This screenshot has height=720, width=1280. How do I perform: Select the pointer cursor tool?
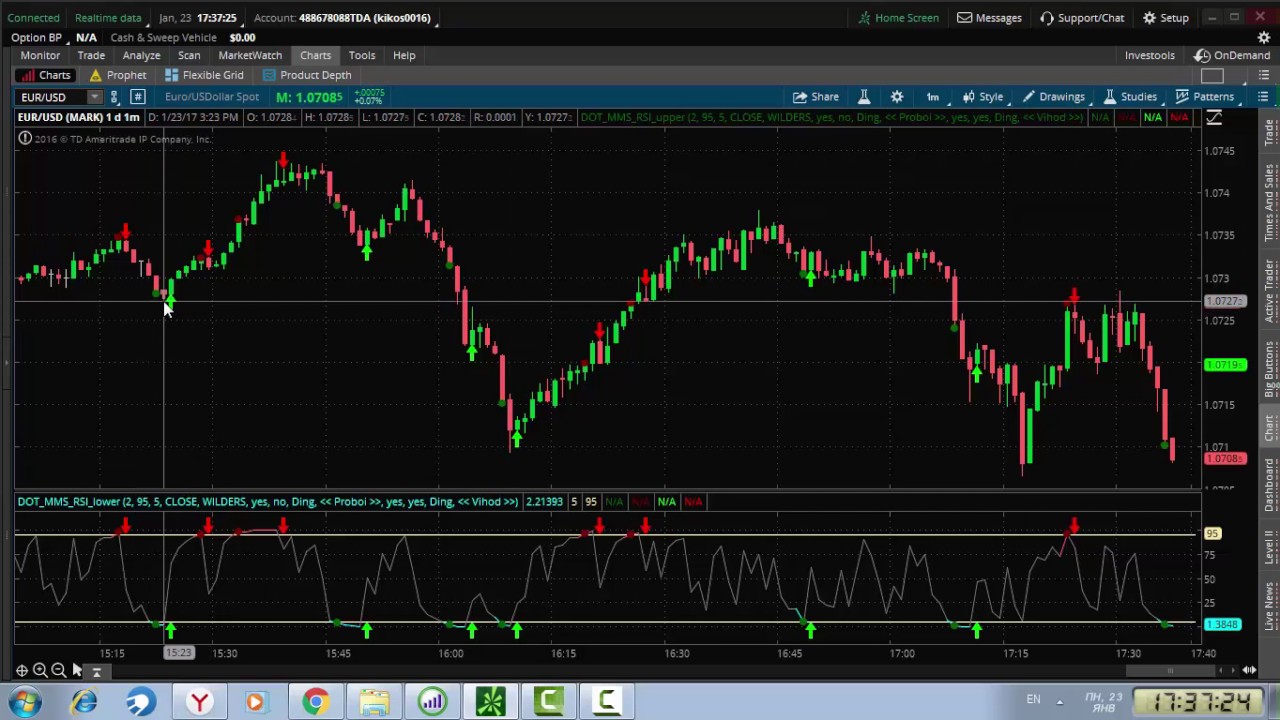click(x=77, y=671)
